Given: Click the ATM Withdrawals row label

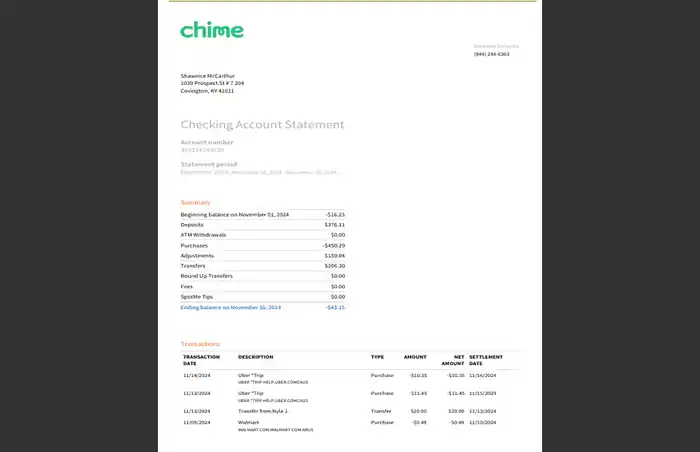Looking at the screenshot, I should [203, 235].
